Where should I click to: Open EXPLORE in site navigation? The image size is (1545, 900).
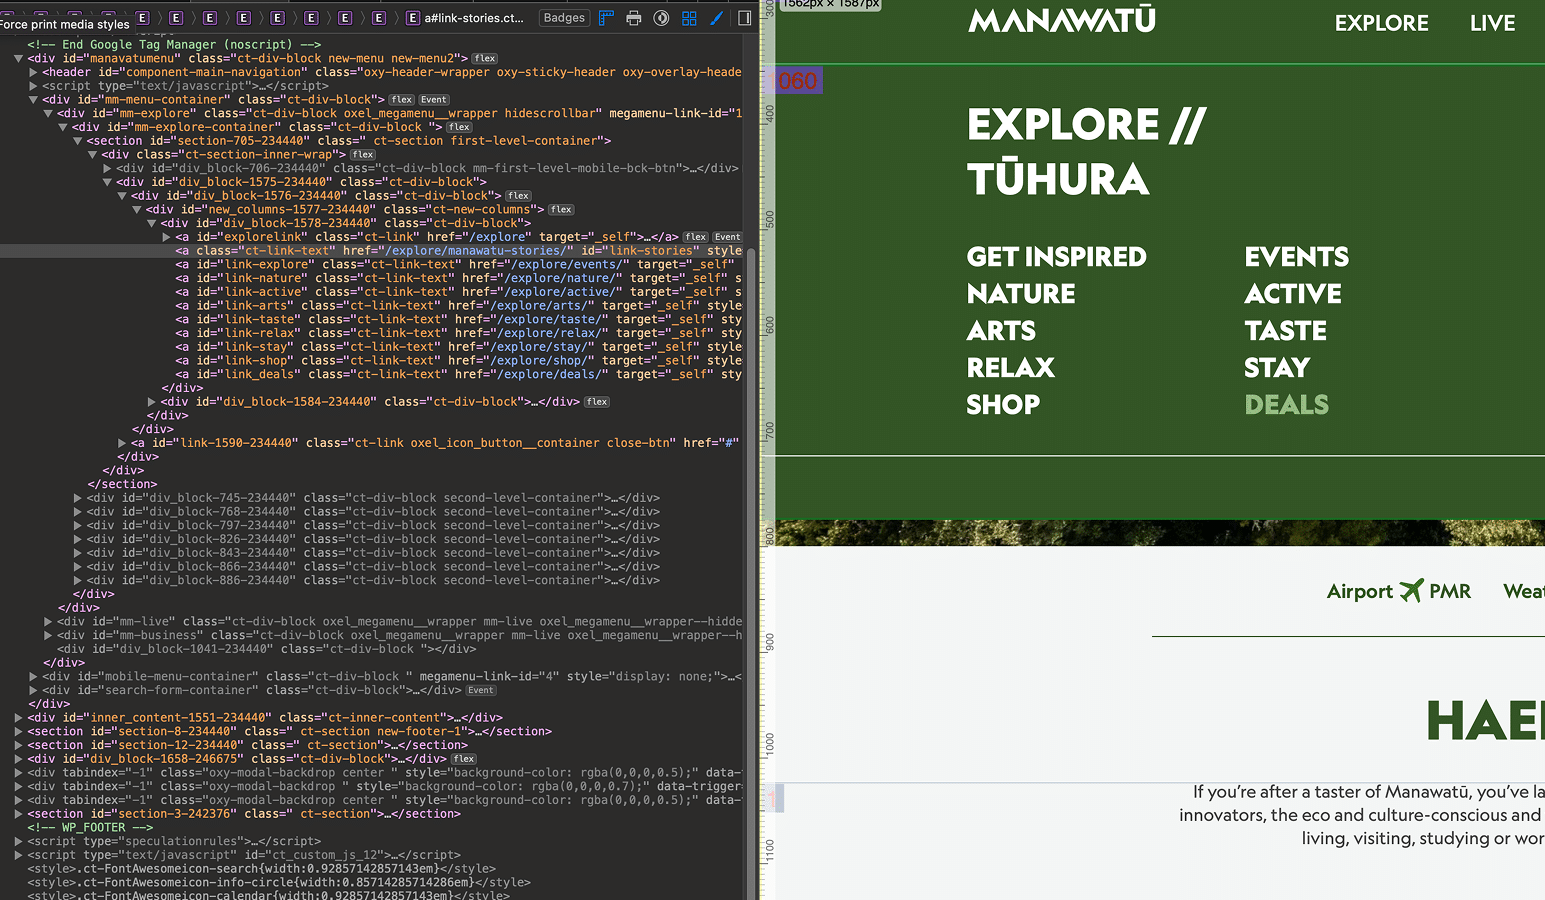pyautogui.click(x=1381, y=23)
